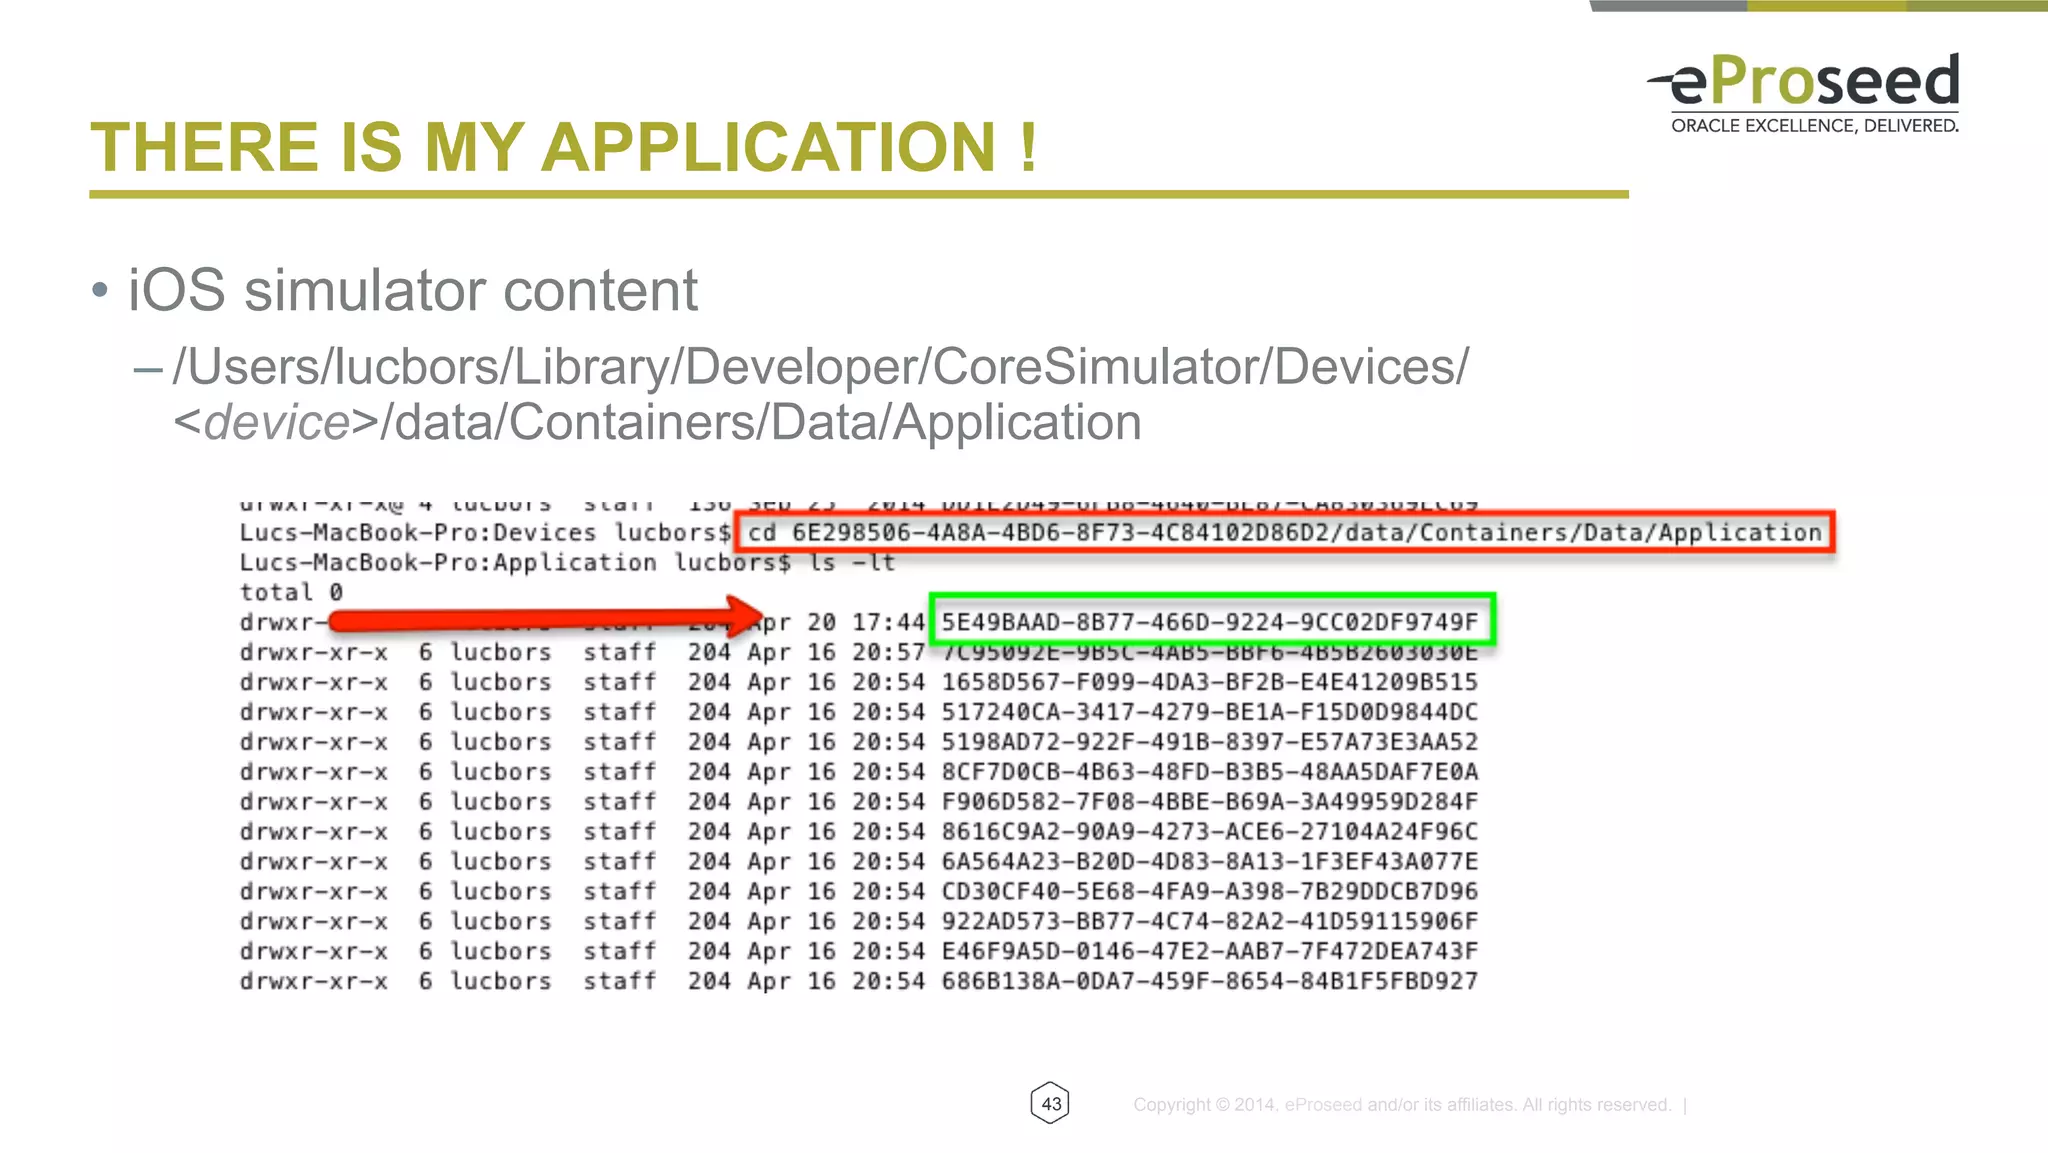
Task: Click the slide number 43 badge
Action: point(1050,1103)
